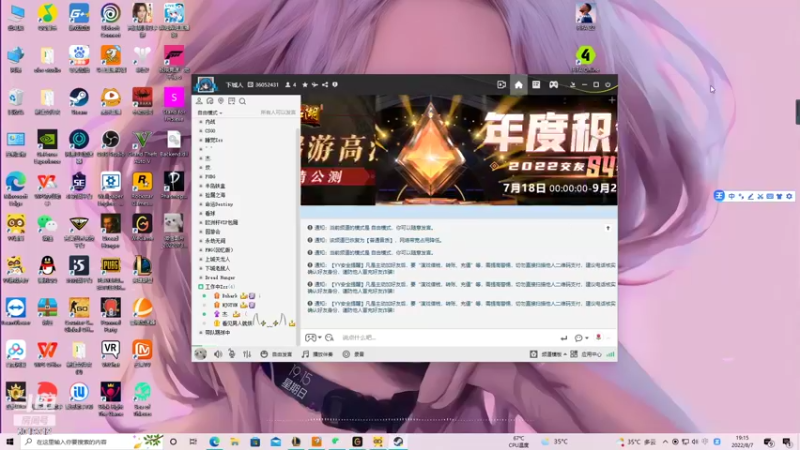
Task: Open the mixer settings icon at bottom
Action: 247,354
